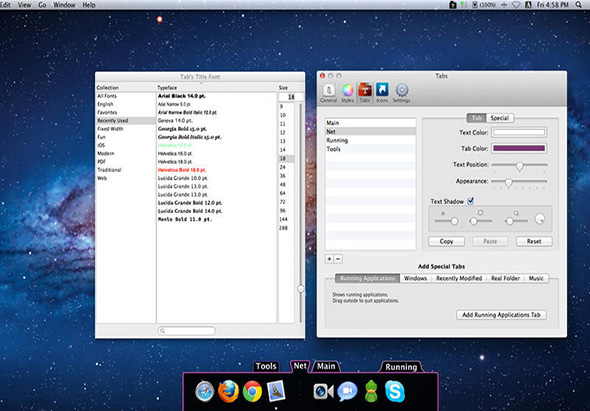Toggle the Text Shadow checkbox

click(x=470, y=201)
